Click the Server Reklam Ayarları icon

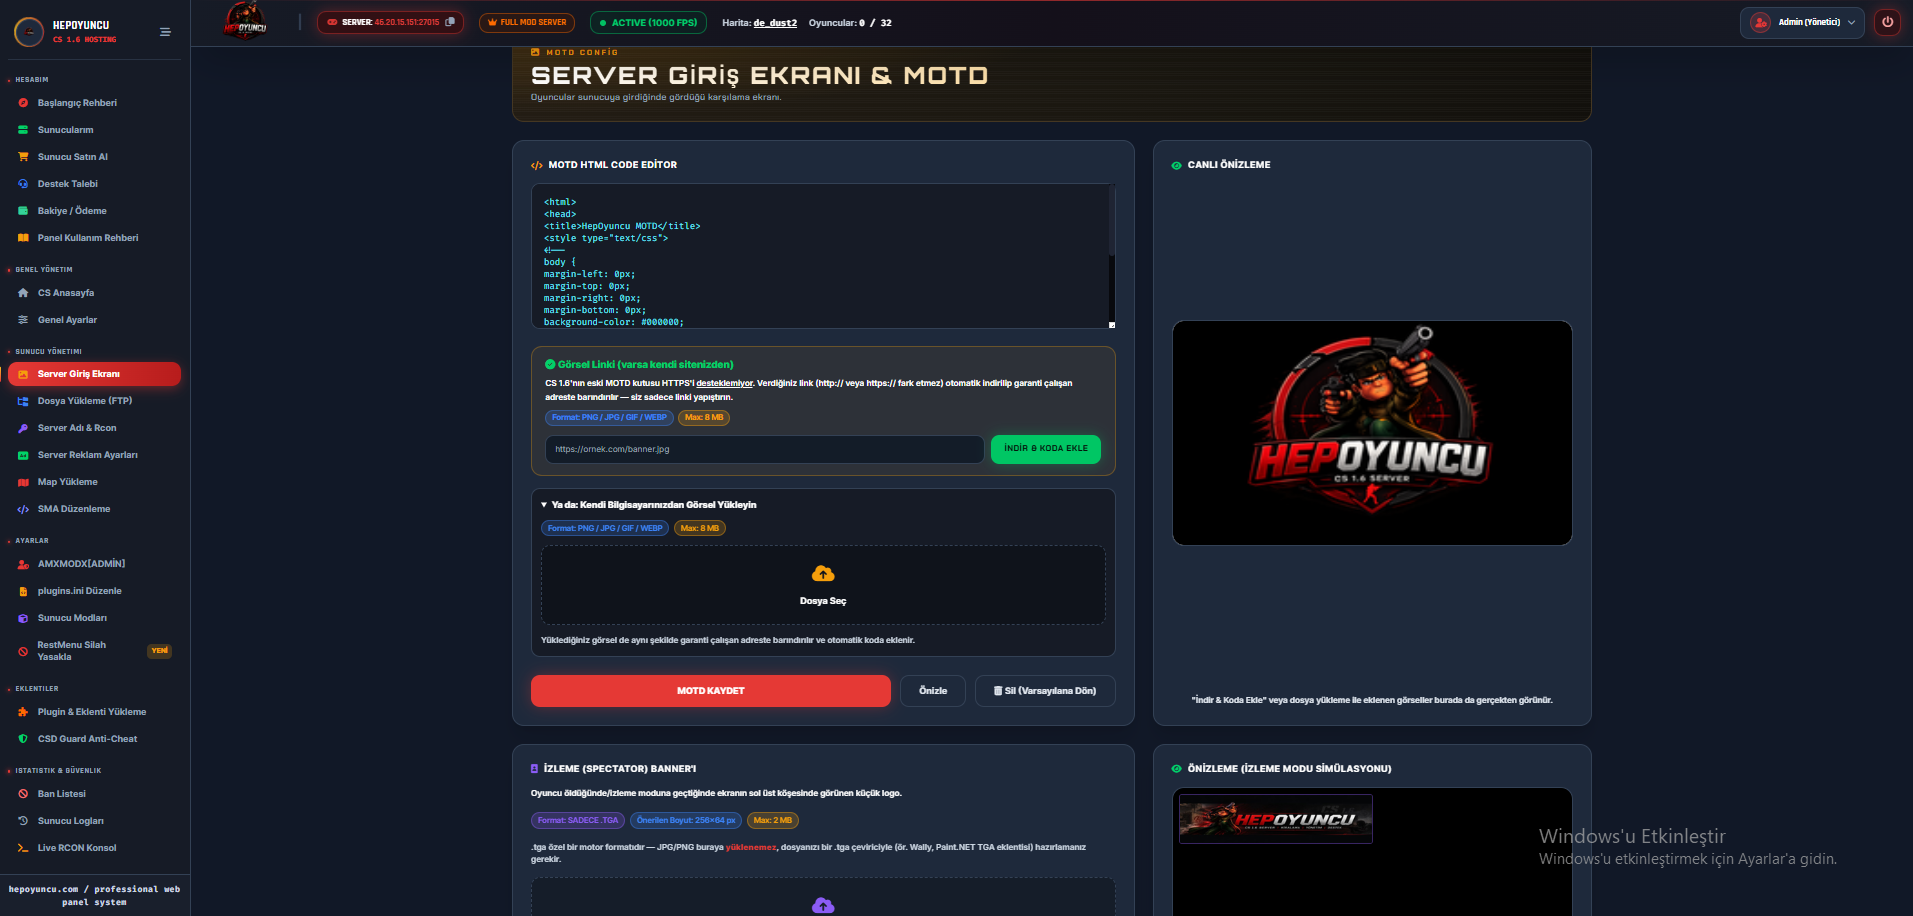click(x=23, y=455)
